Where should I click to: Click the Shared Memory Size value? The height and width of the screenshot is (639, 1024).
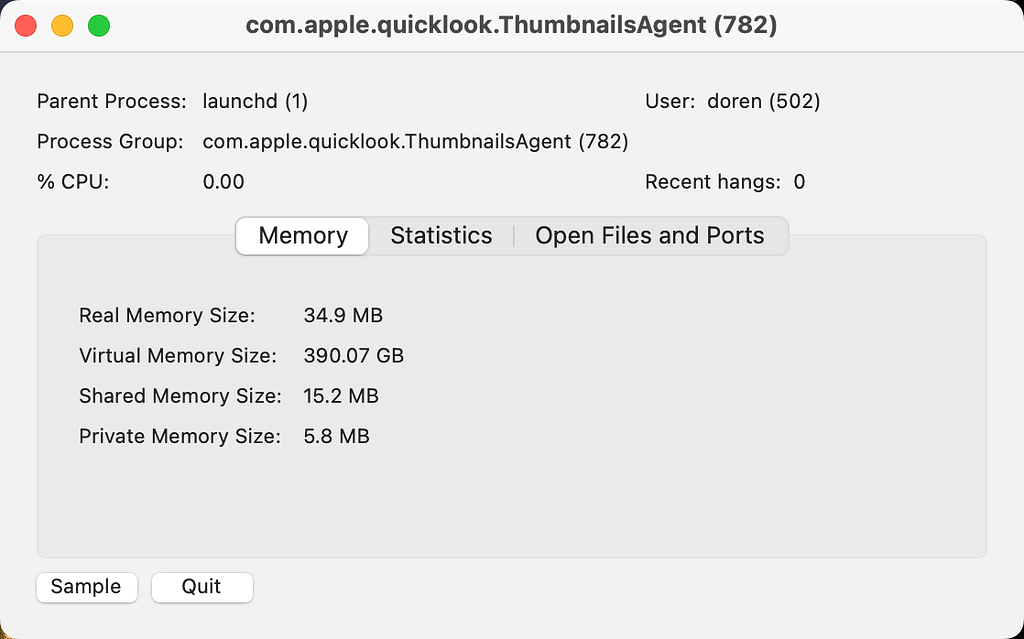click(x=341, y=396)
